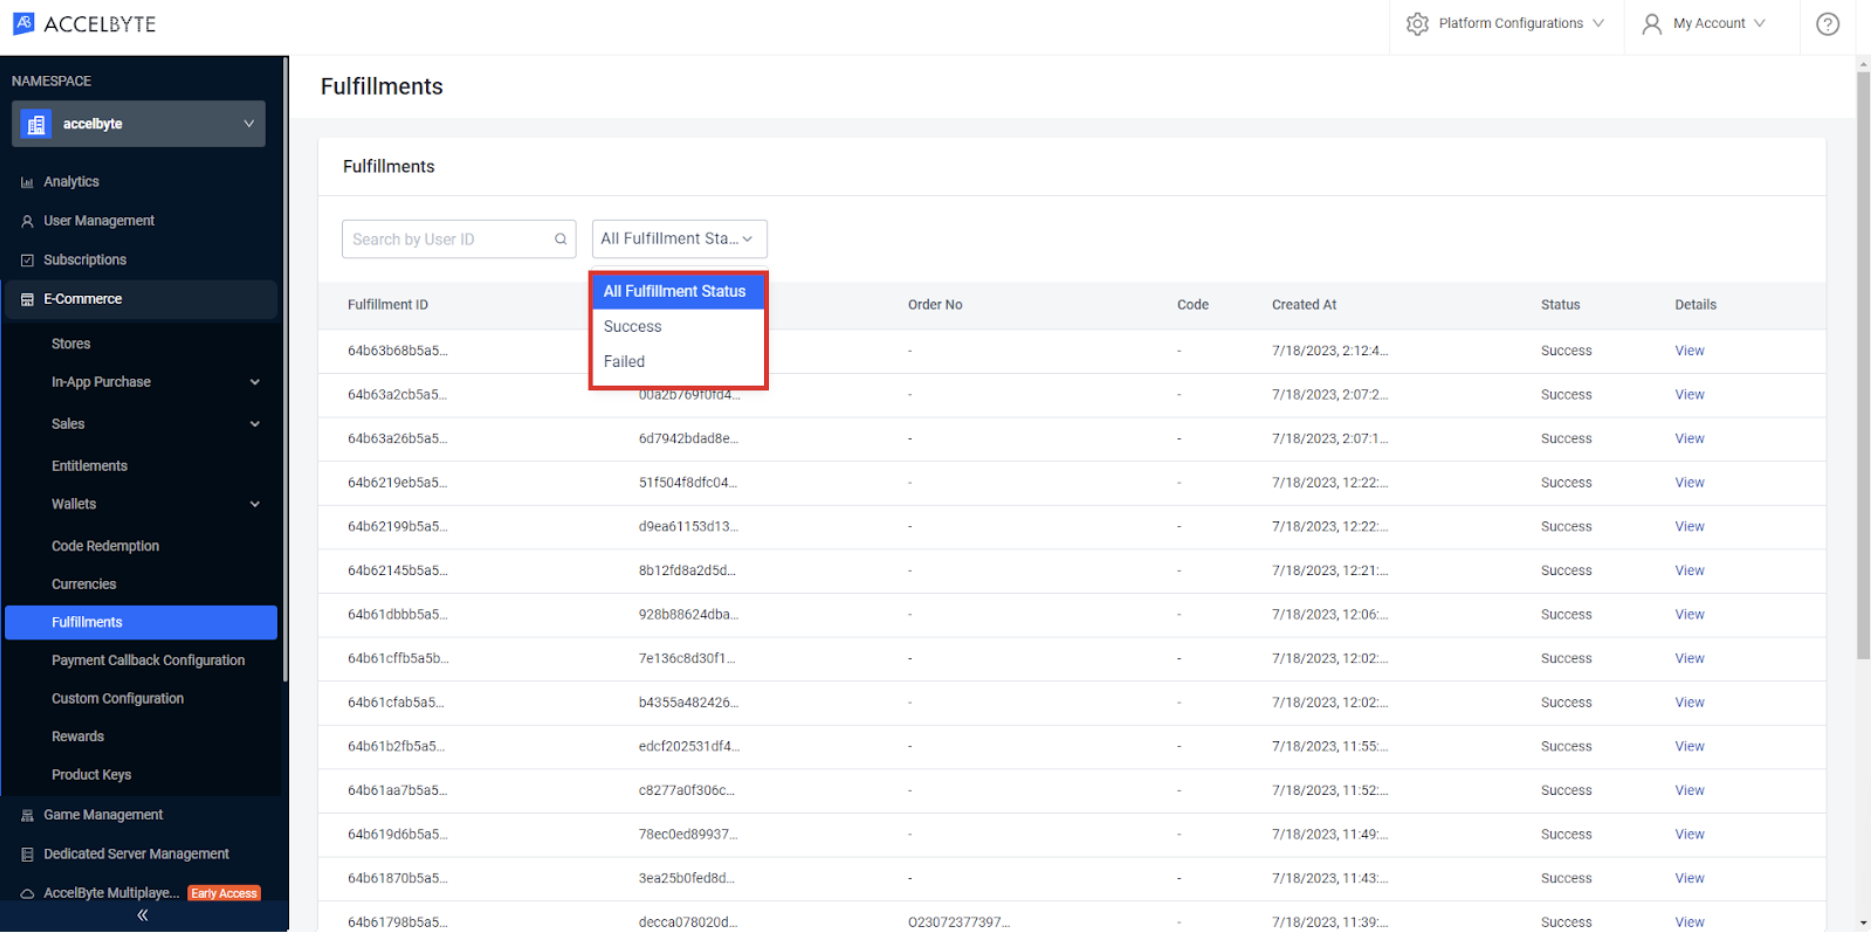Click the Platform Configurations gear icon

pos(1417,23)
